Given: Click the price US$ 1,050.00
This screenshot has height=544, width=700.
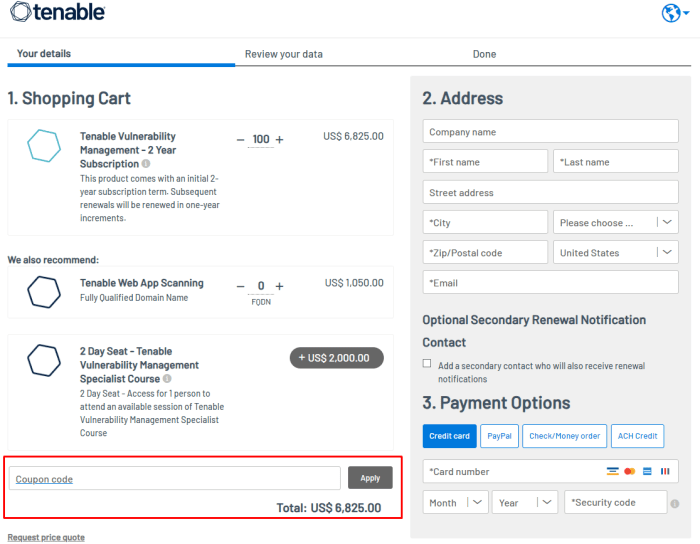Looking at the screenshot, I should pyautogui.click(x=354, y=283).
